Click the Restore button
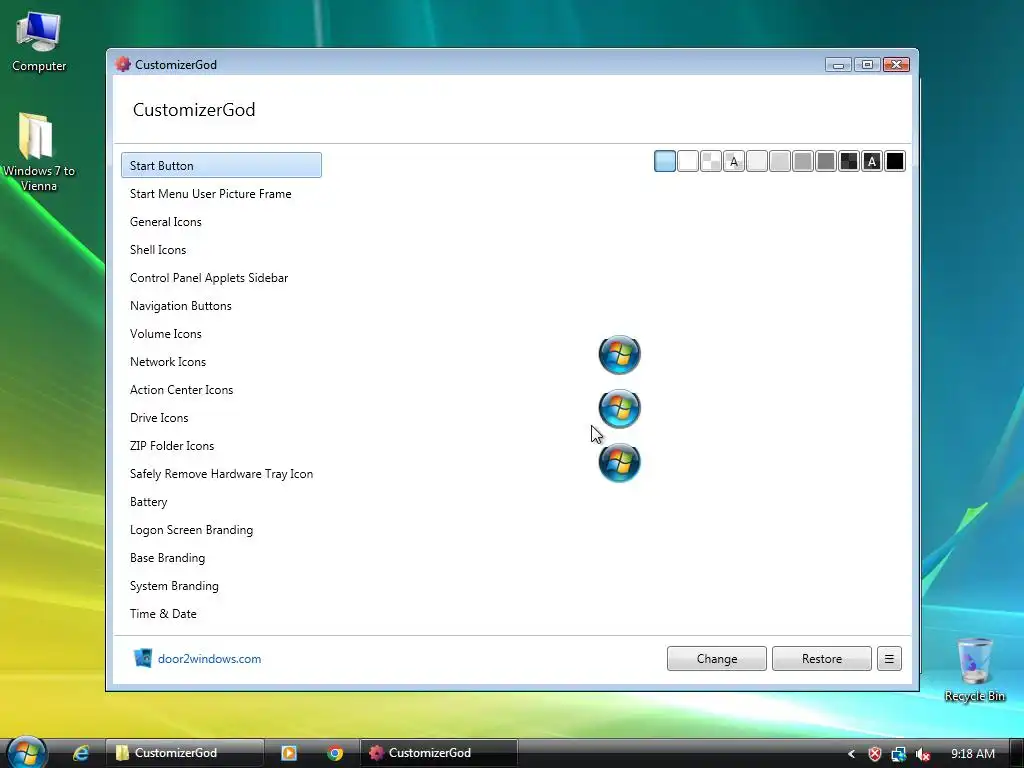Screen dimensions: 1024x768 click(822, 658)
